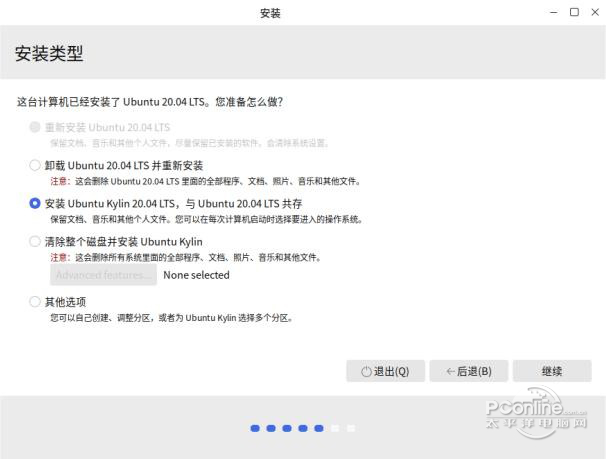Click the last white progress dot
606x459 pixels.
(x=351, y=428)
